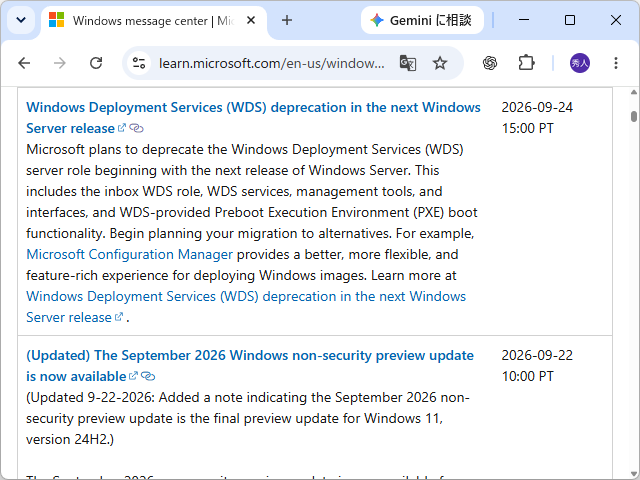
Task: Maximize the Chrome window
Action: pos(570,20)
